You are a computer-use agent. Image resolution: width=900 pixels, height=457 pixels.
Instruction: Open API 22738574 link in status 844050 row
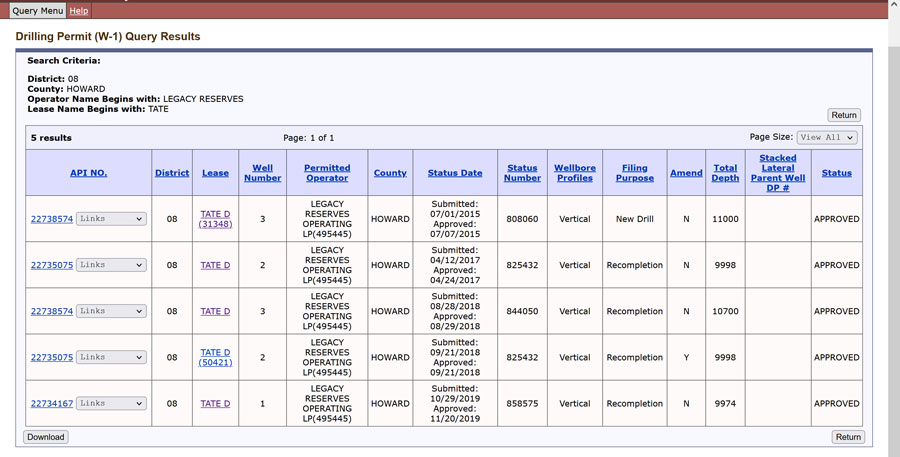(x=52, y=311)
